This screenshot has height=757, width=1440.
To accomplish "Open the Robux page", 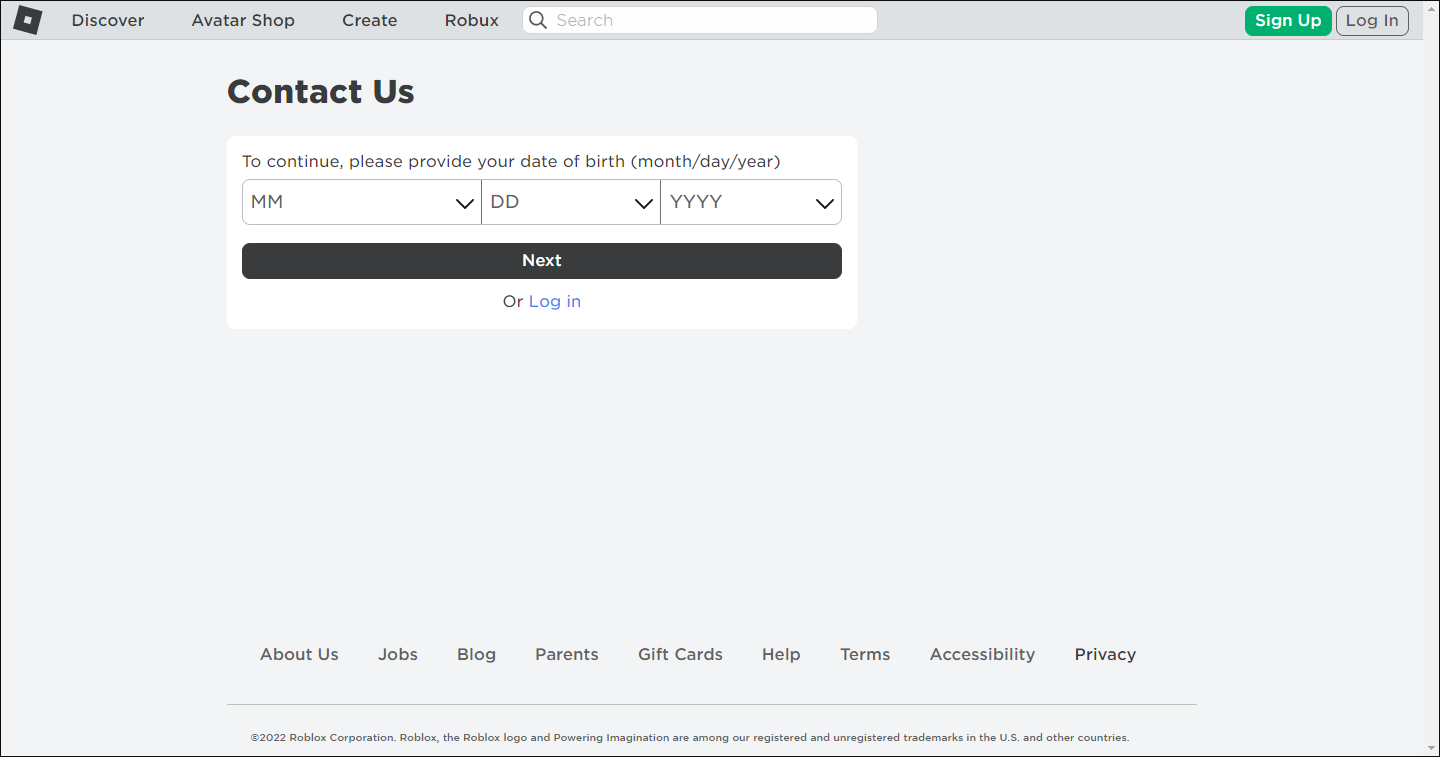I will click(x=472, y=20).
